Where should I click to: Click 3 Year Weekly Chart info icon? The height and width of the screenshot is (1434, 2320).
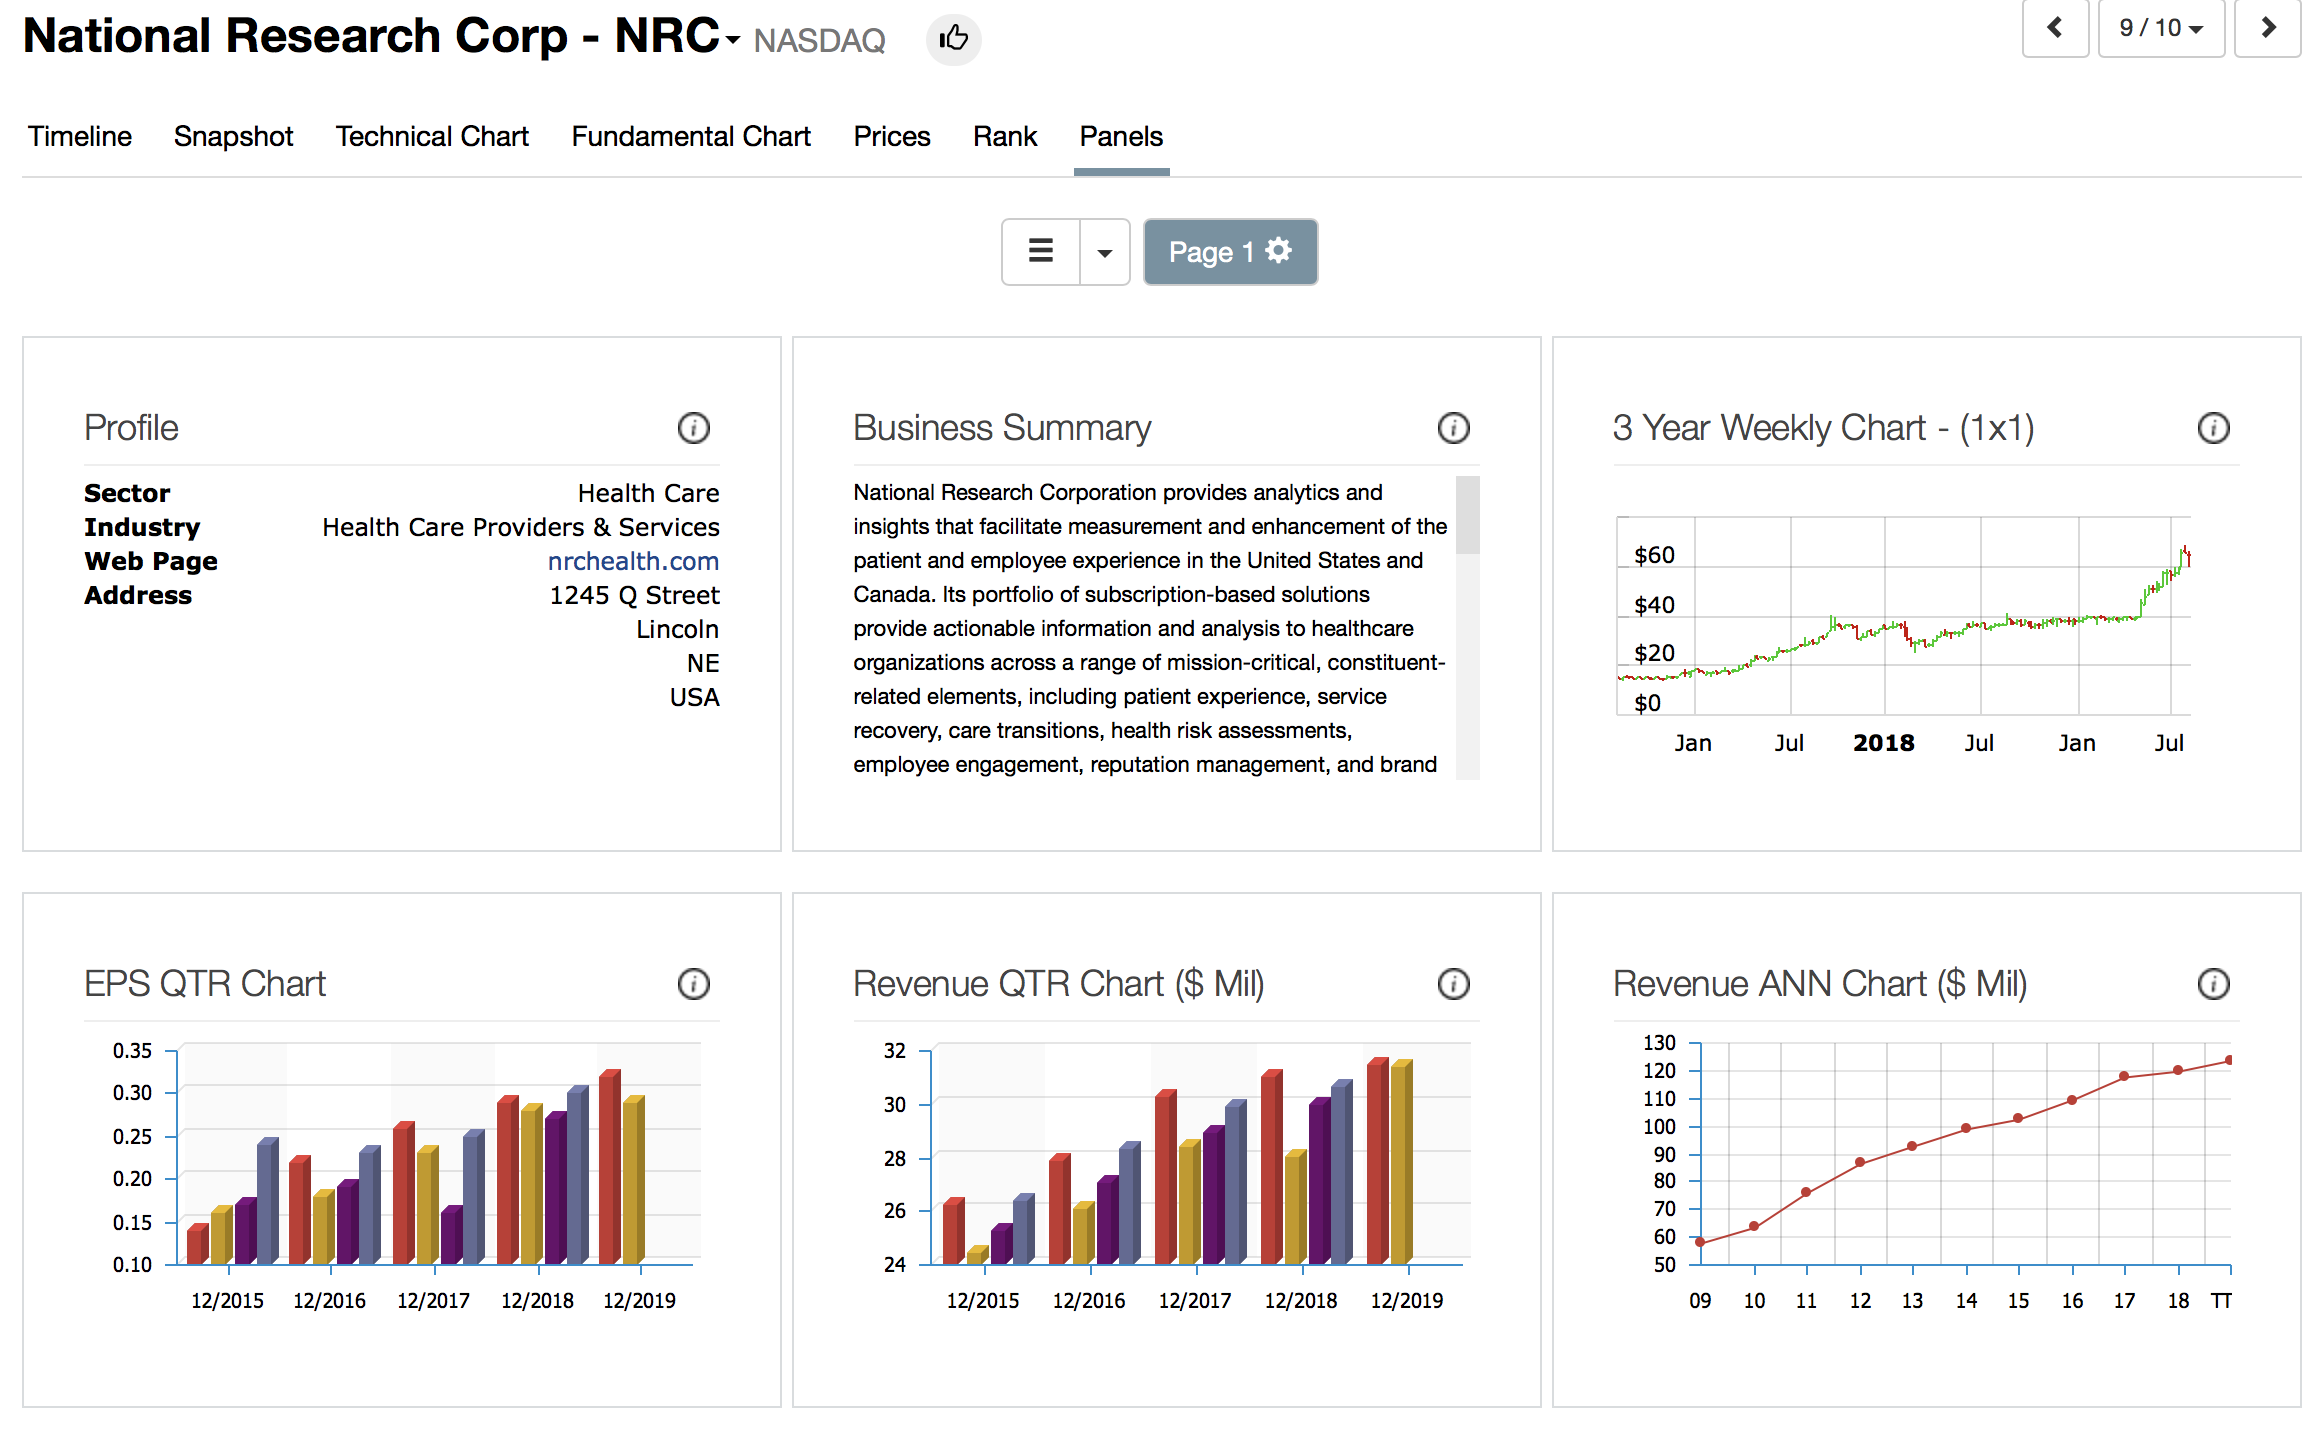(2213, 428)
